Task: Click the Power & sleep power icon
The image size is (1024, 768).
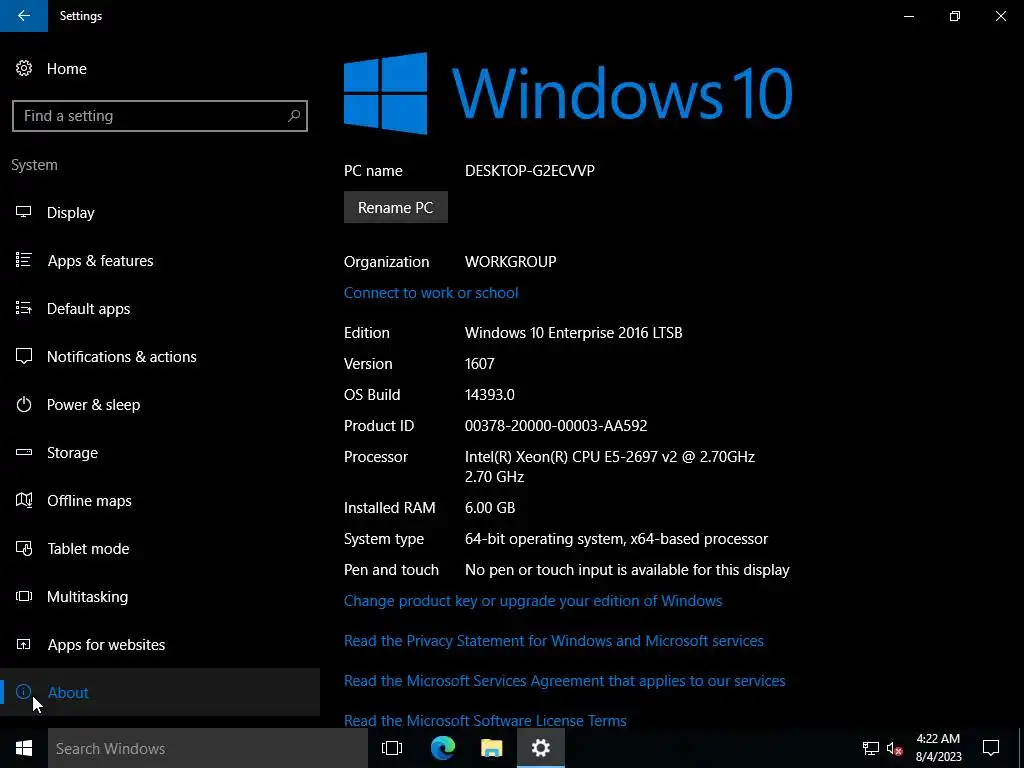Action: tap(24, 404)
